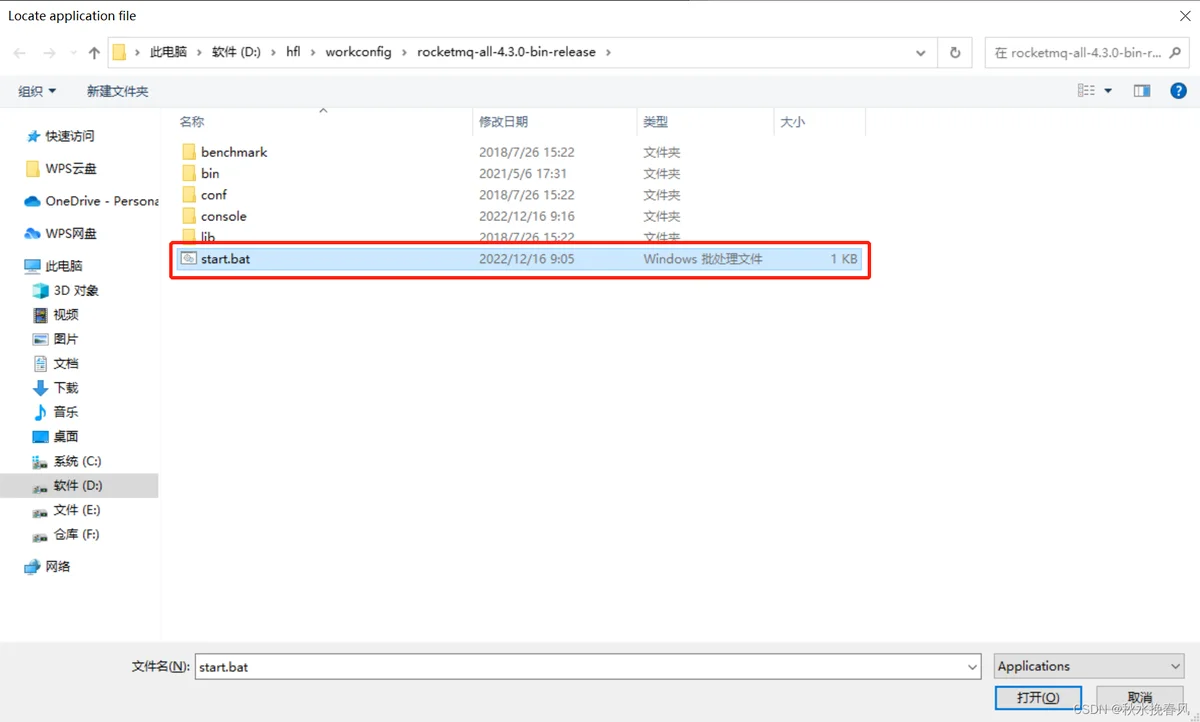Open the Applications file type dropdown
This screenshot has width=1200, height=722.
tap(1088, 666)
